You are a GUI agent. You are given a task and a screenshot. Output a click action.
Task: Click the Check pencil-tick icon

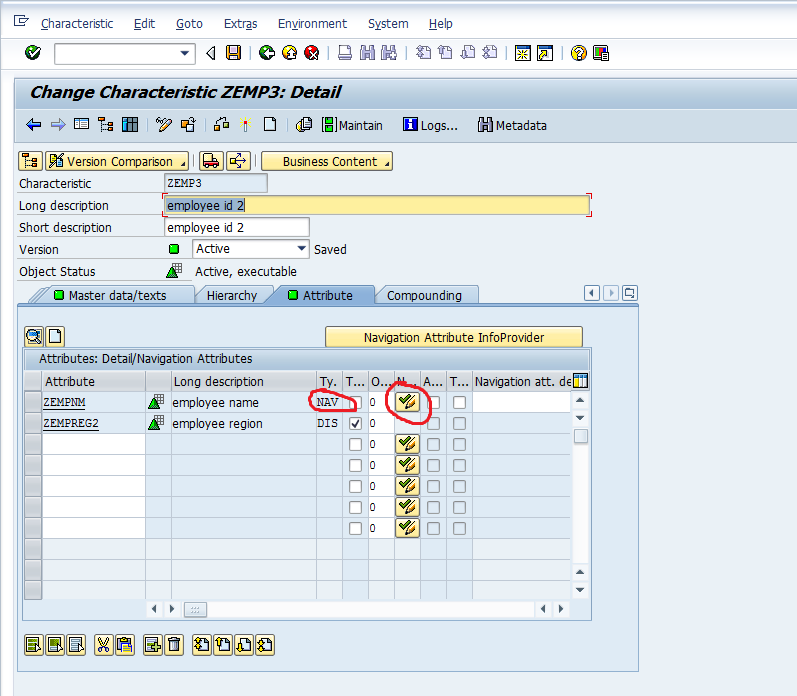pyautogui.click(x=164, y=125)
